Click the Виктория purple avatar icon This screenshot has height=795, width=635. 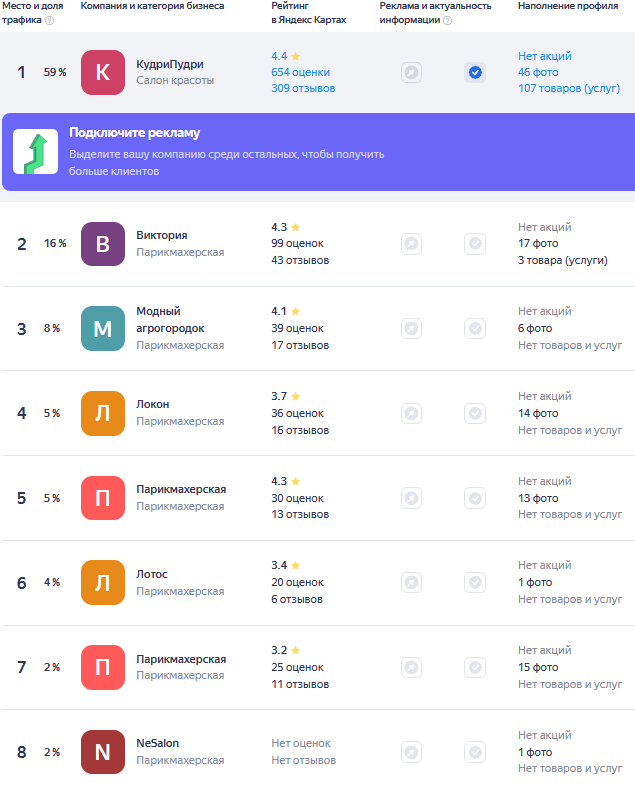(x=103, y=244)
